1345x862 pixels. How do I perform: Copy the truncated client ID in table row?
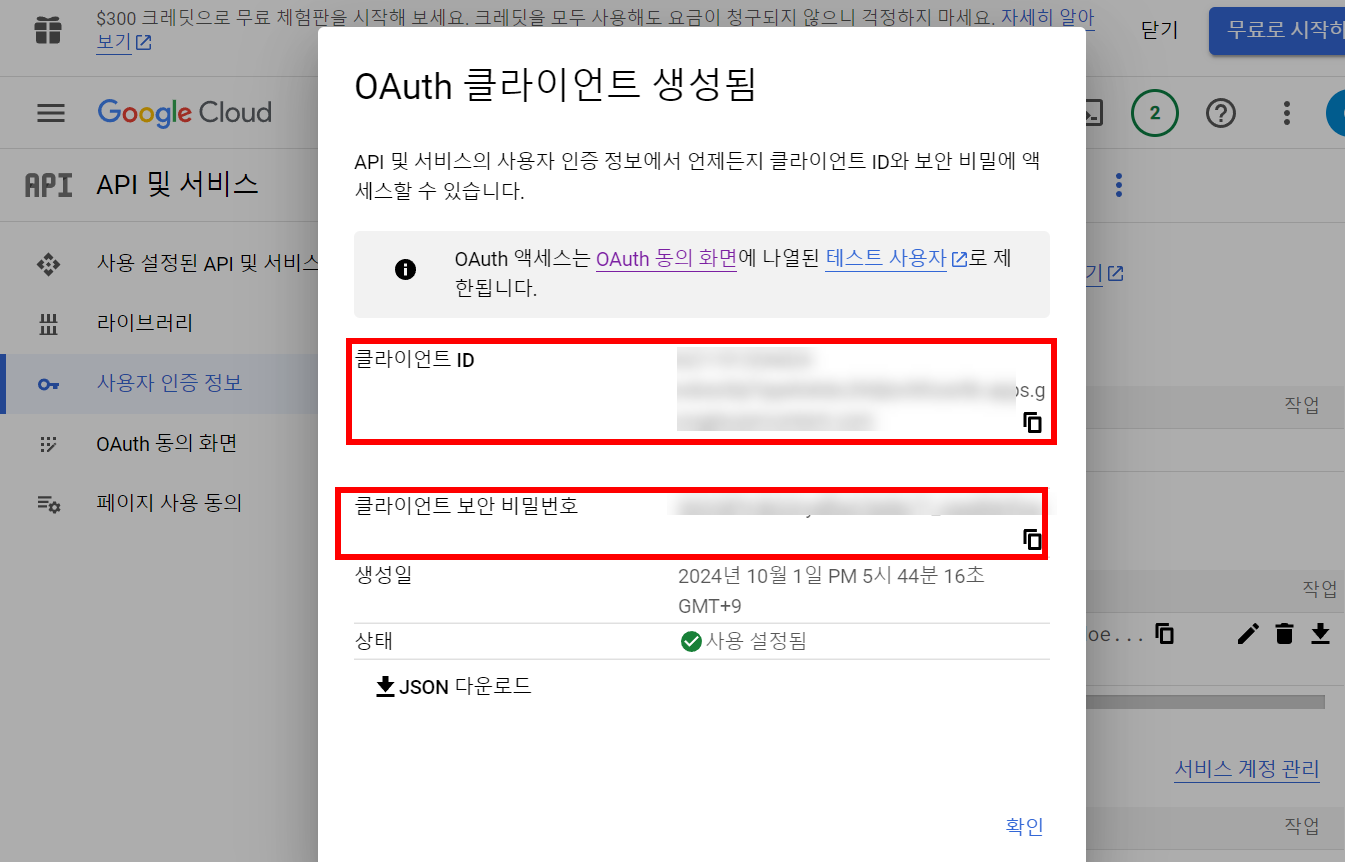click(x=1164, y=633)
